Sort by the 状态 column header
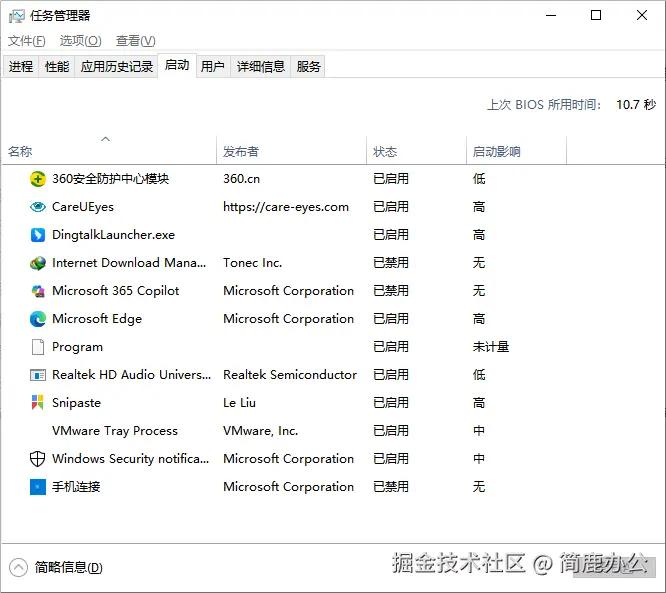The image size is (666, 593). pos(416,152)
